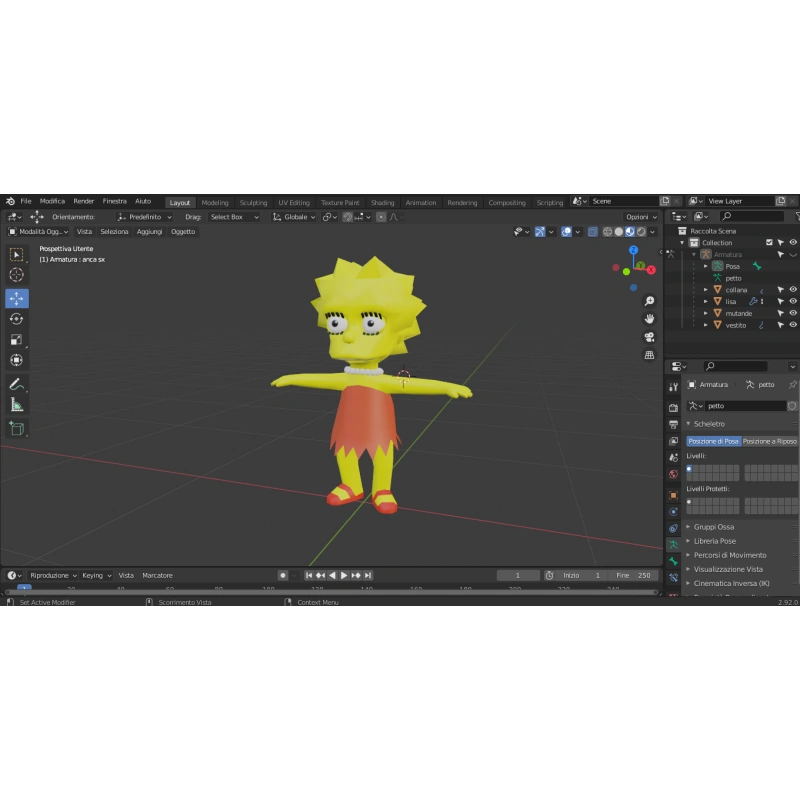Select the Measure ruler tool
Screen dimensions: 800x800
[16, 405]
